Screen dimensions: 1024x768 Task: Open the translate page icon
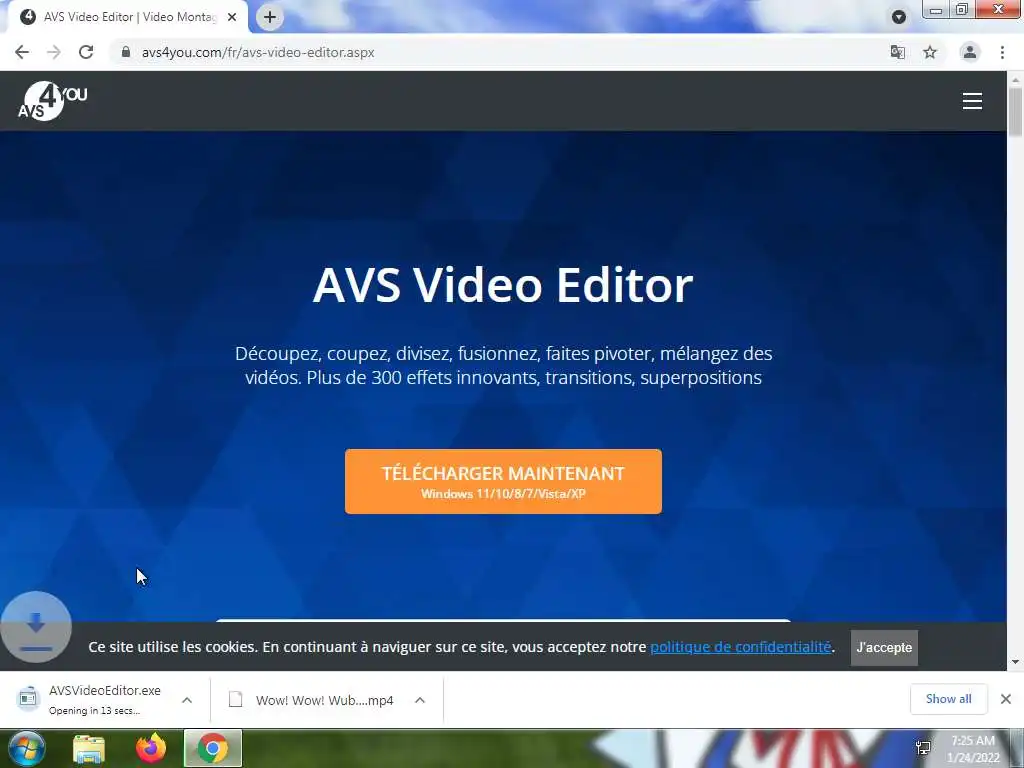(x=898, y=52)
